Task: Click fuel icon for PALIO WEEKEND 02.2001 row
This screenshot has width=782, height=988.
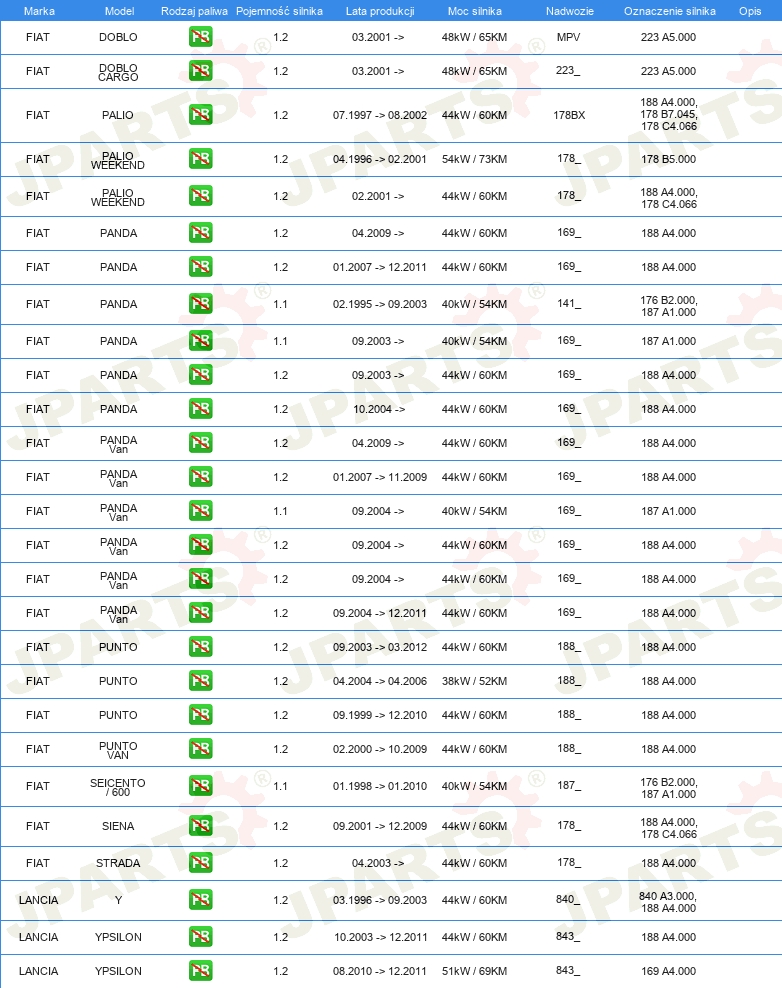Action: (200, 196)
